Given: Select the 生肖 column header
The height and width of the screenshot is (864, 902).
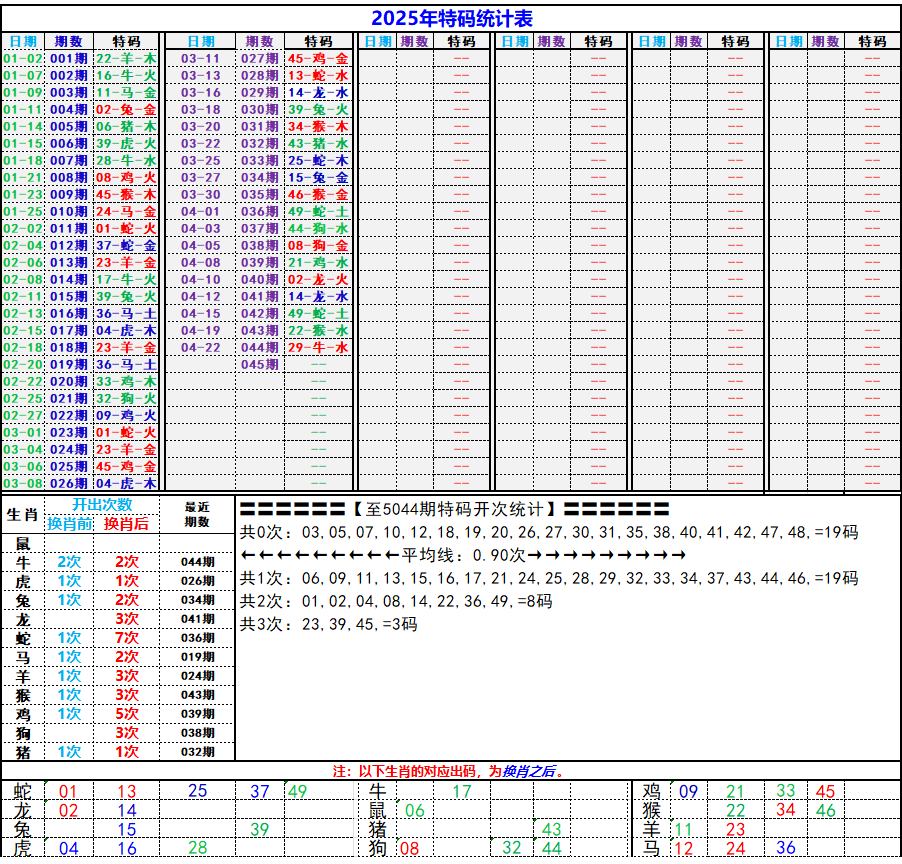Looking at the screenshot, I should 22,516.
